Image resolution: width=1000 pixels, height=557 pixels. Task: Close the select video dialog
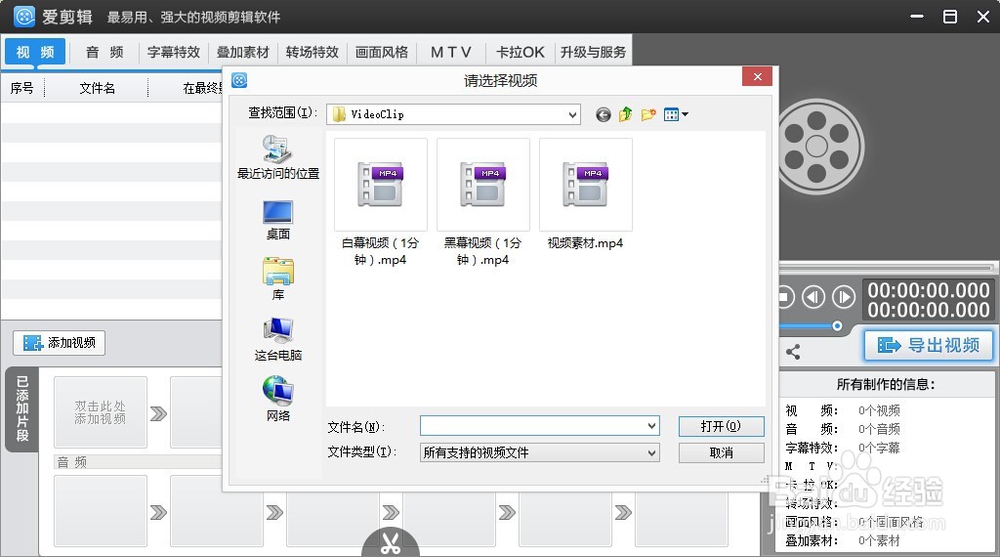click(x=757, y=77)
